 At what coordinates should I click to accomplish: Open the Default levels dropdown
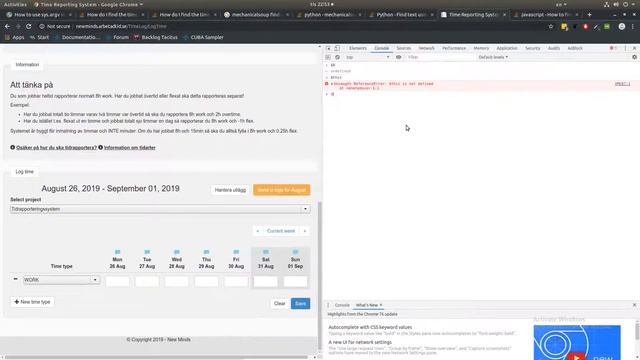click(493, 57)
